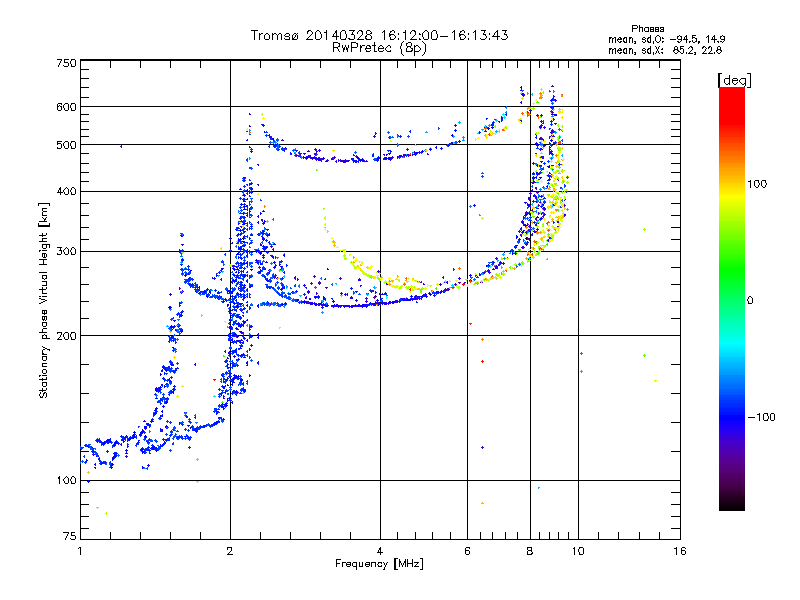Click the y-axis tick label "300"
Image resolution: width=800 pixels, height=600 pixels.
[66, 251]
